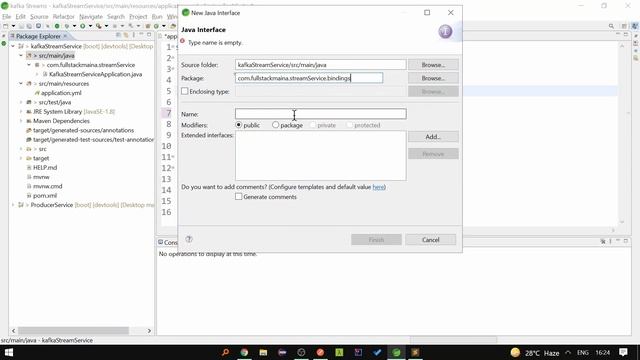This screenshot has height=360, width=640.
Task: Click the right arrow of Package Explorer scrollbar
Action: [149, 331]
